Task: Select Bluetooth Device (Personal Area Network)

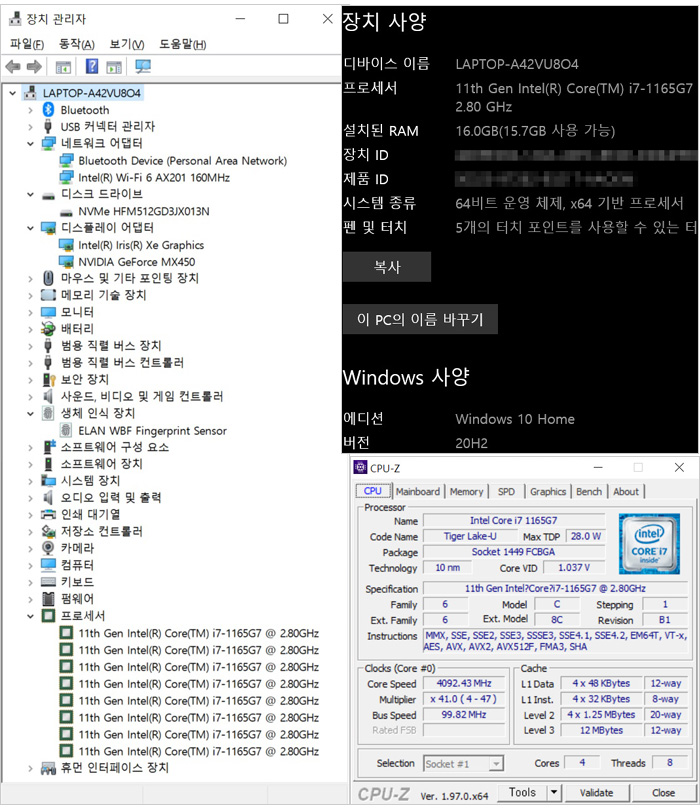Action: [182, 160]
